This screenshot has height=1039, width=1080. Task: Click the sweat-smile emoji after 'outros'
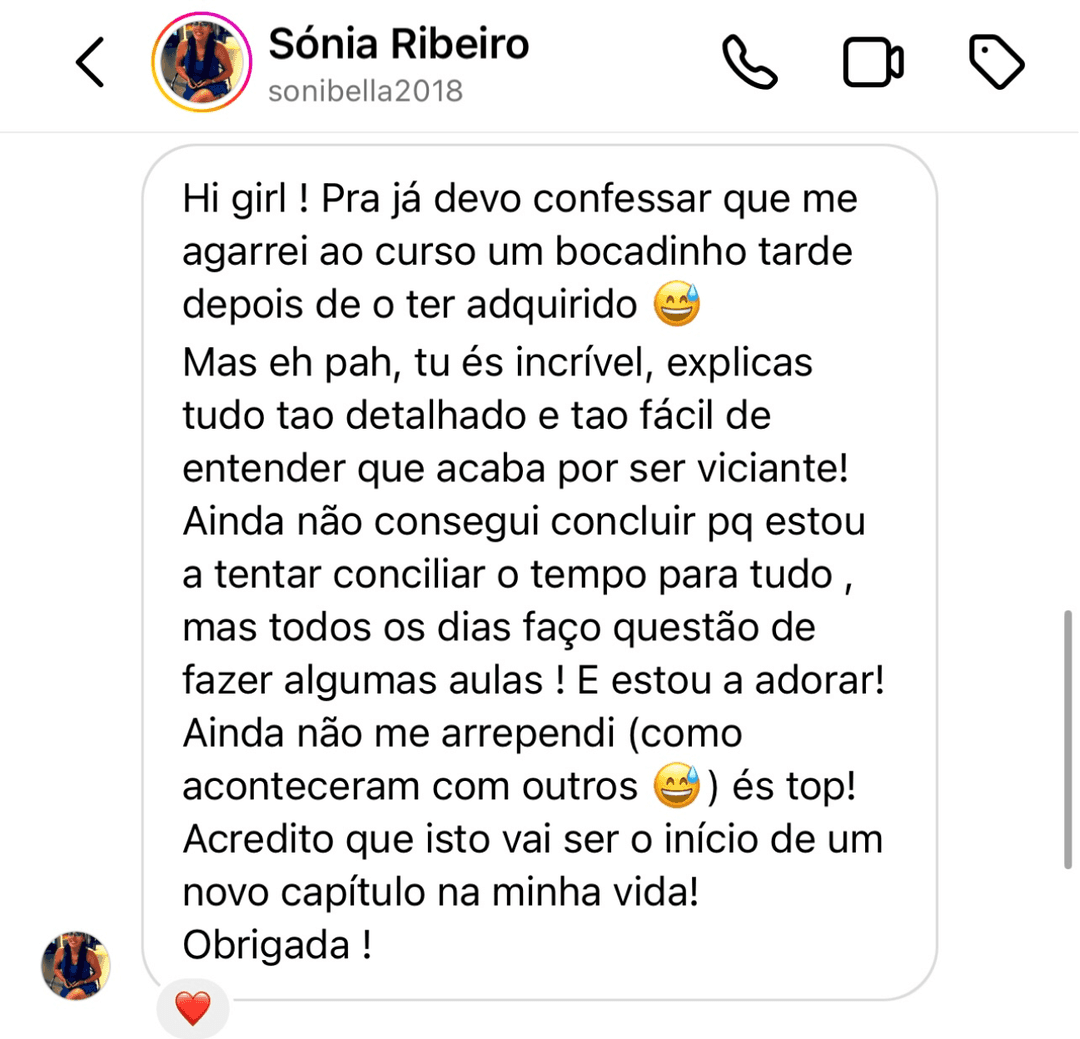676,788
